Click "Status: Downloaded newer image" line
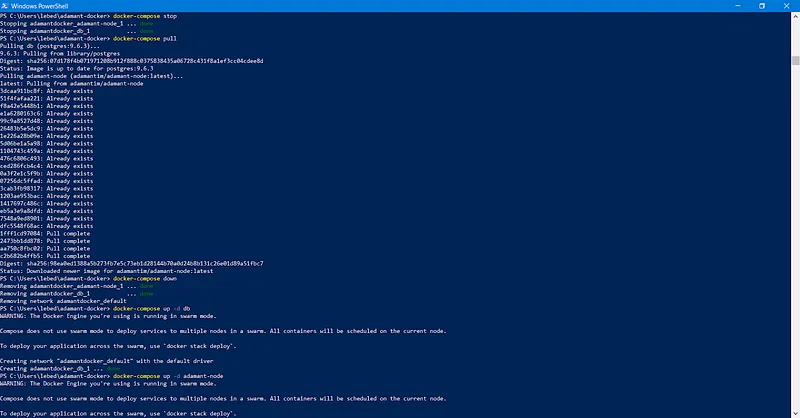 (107, 271)
